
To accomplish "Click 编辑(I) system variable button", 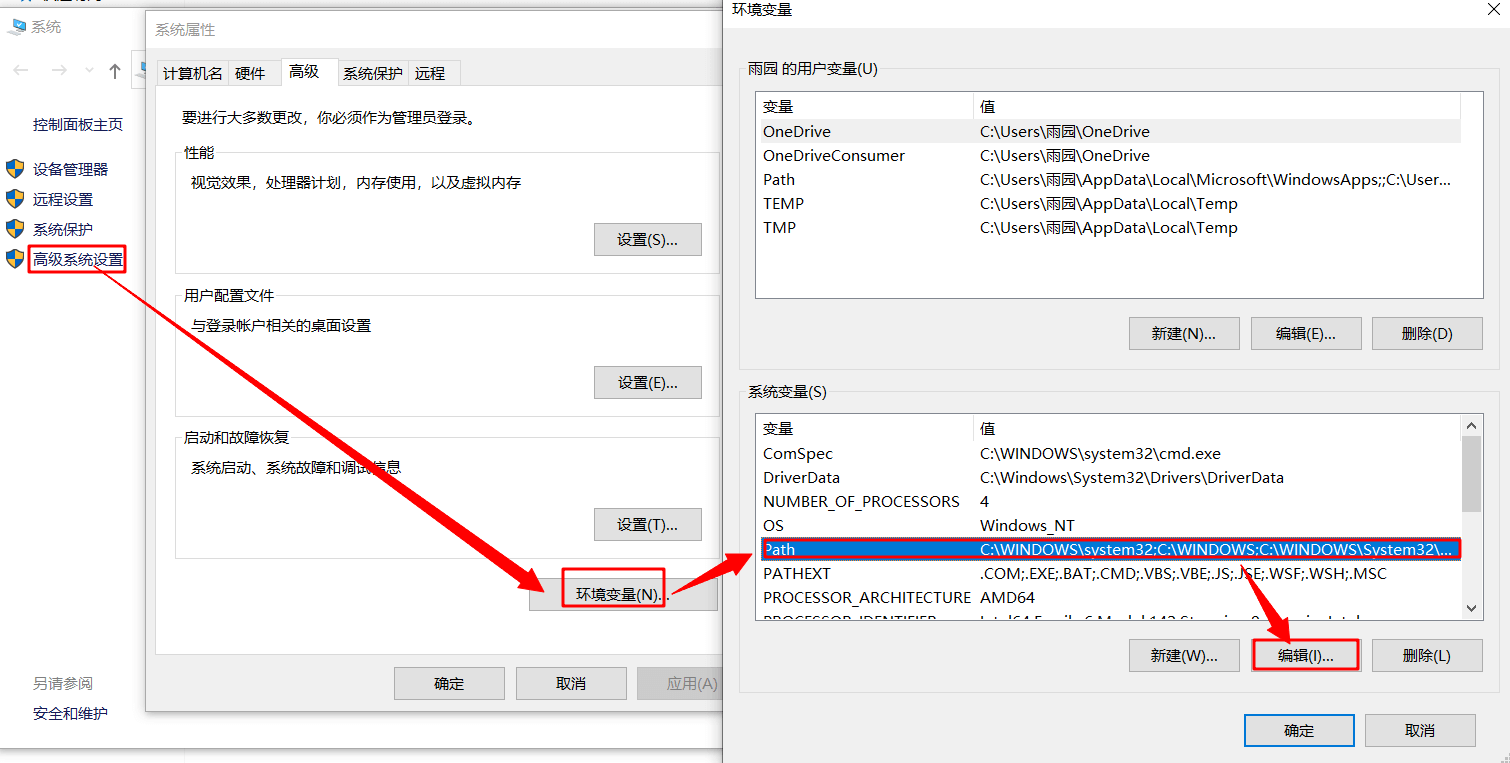I will pyautogui.click(x=1306, y=656).
